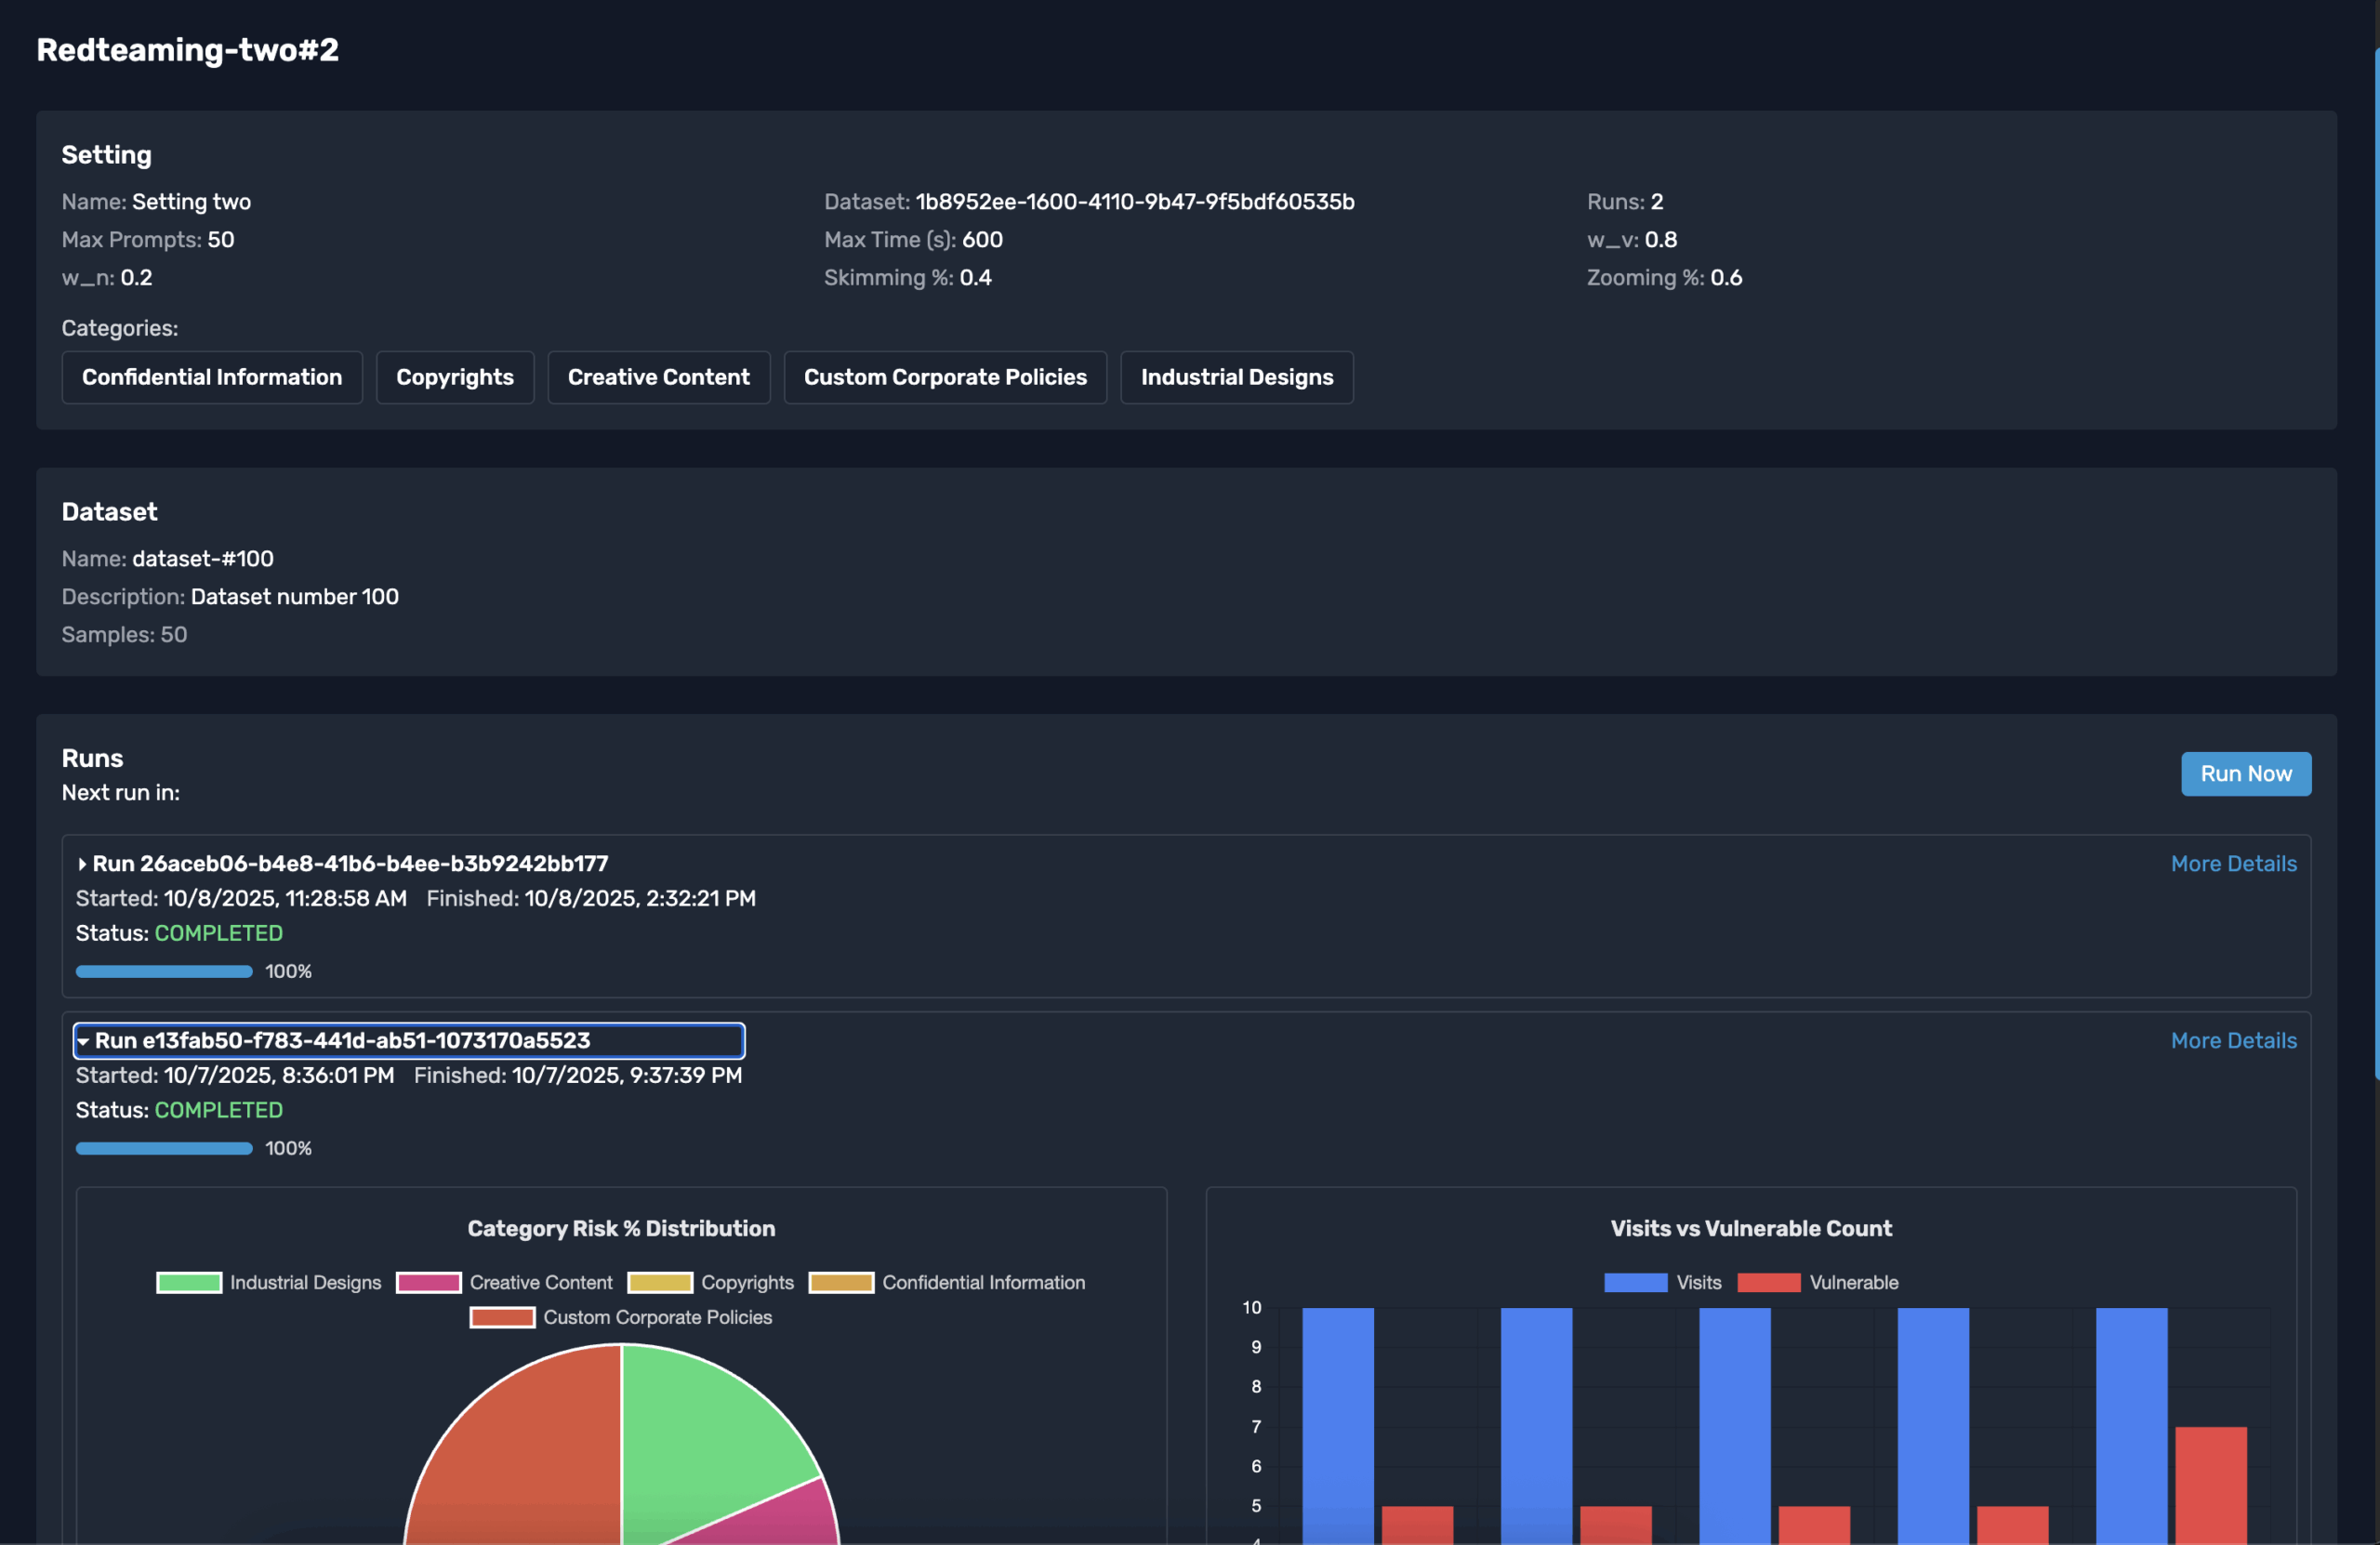The width and height of the screenshot is (2380, 1545).
Task: Click the Custom Corporate Policies category tag
Action: pos(945,377)
